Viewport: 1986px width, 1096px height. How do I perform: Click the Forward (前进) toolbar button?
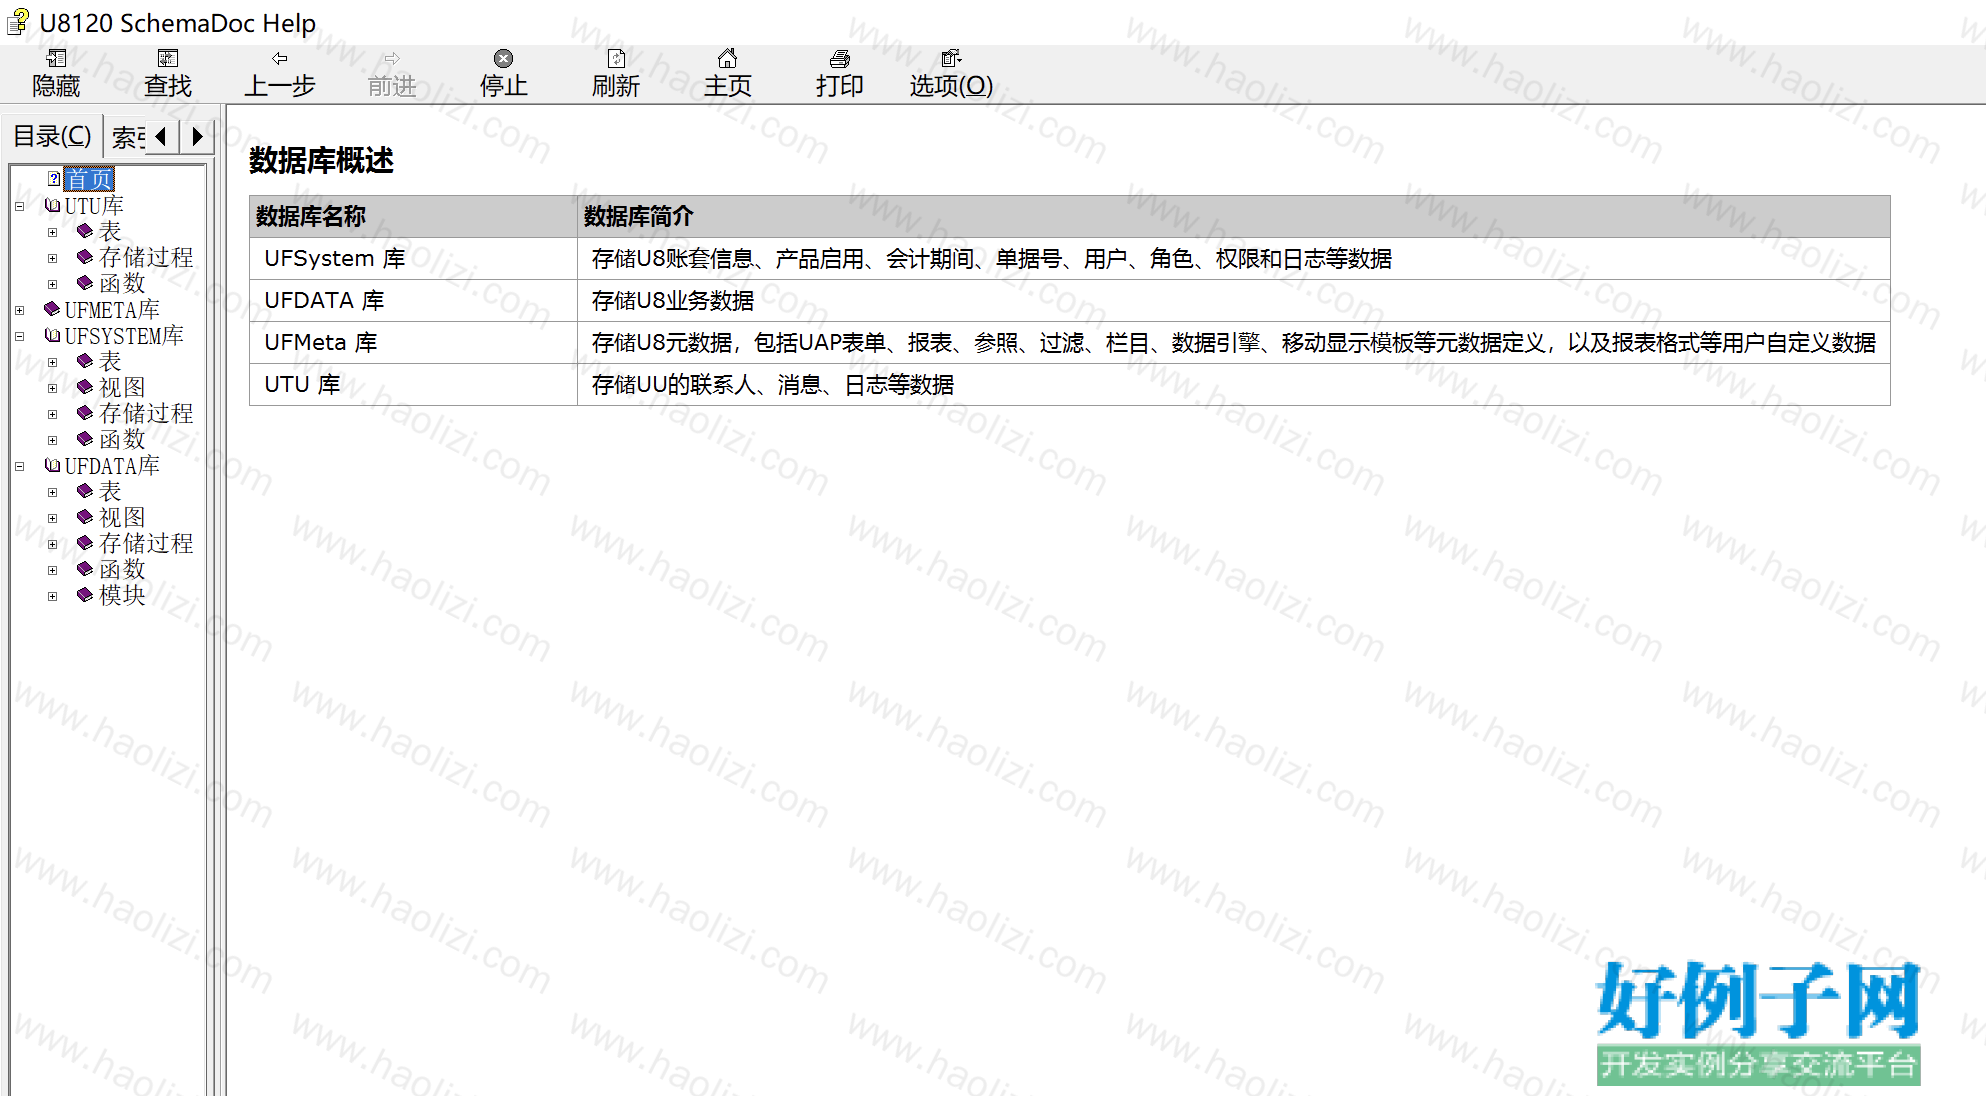click(x=392, y=74)
